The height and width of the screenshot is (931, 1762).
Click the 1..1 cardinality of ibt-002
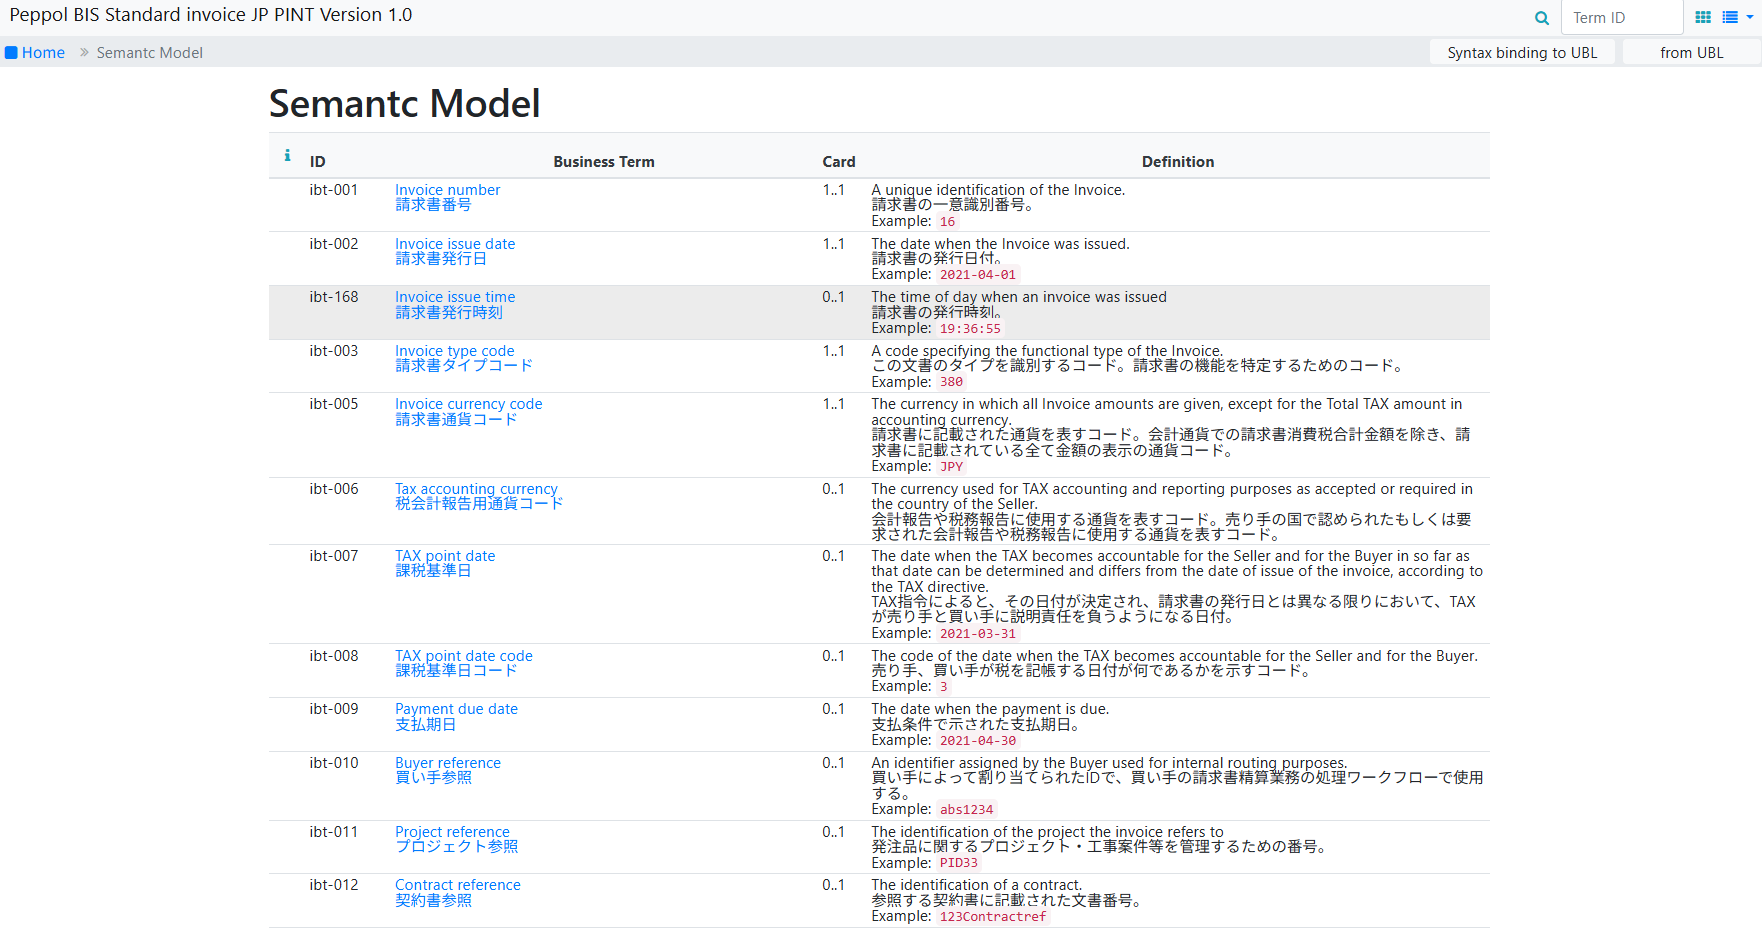click(833, 244)
